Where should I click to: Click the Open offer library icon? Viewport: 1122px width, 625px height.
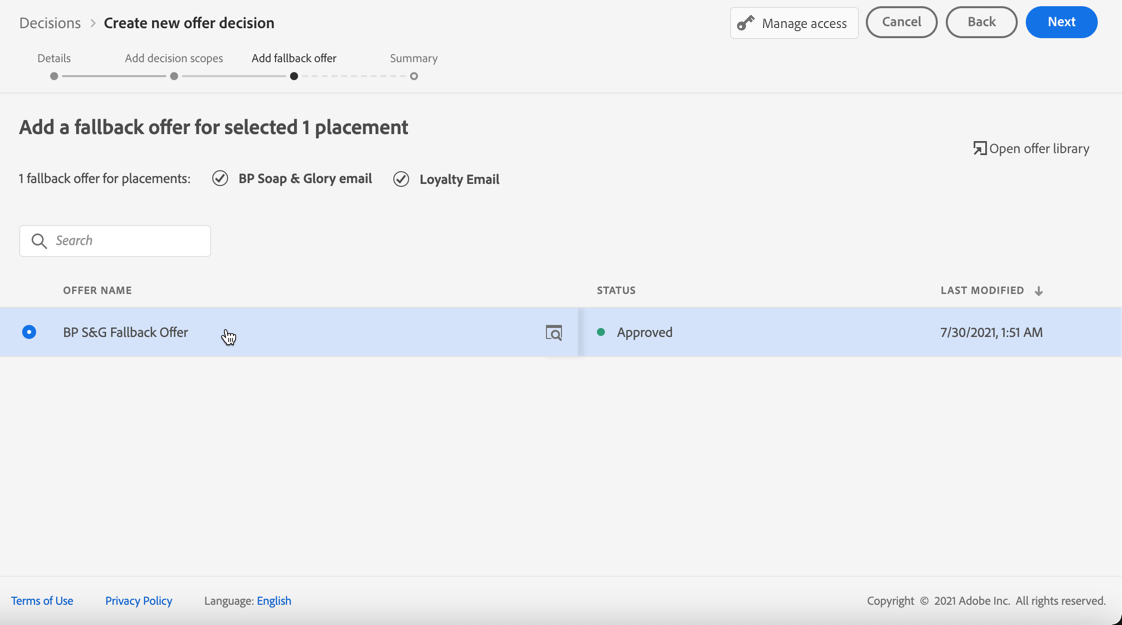tap(979, 148)
